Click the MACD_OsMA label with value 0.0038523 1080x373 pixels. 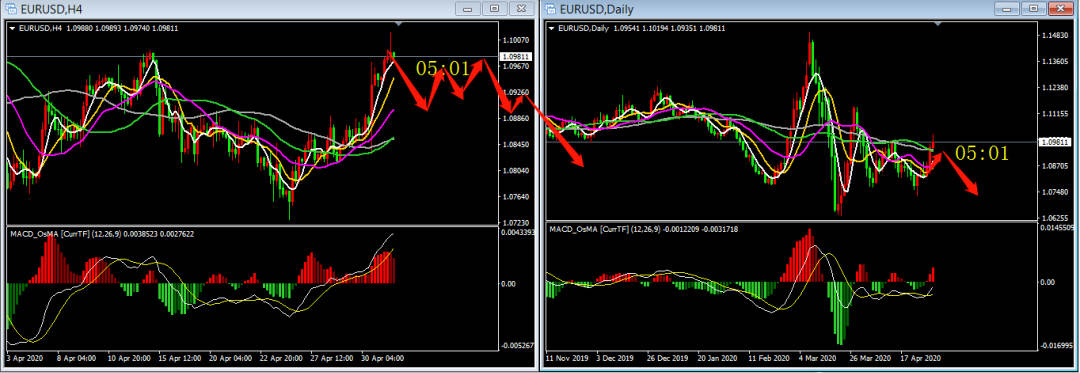[x=102, y=234]
